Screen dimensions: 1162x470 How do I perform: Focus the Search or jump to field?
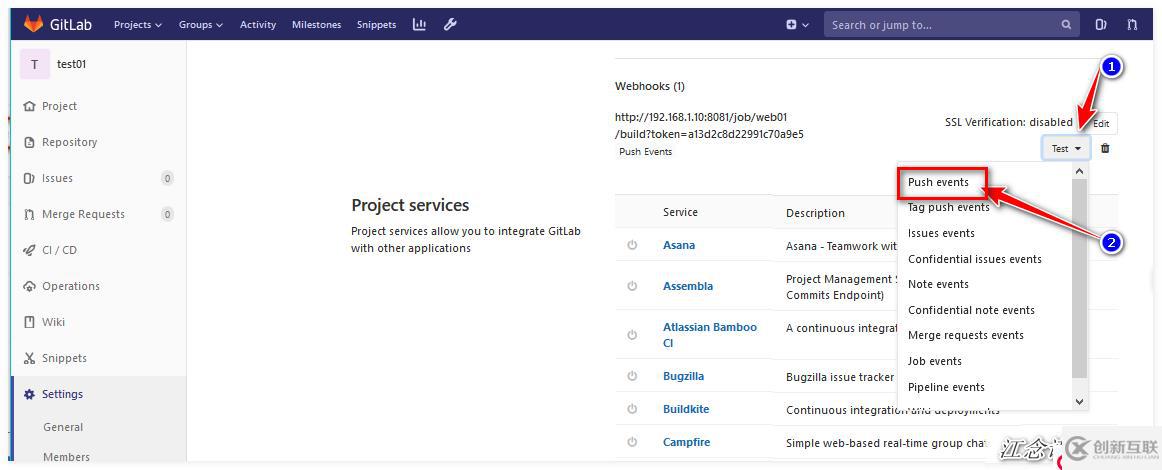coord(940,25)
